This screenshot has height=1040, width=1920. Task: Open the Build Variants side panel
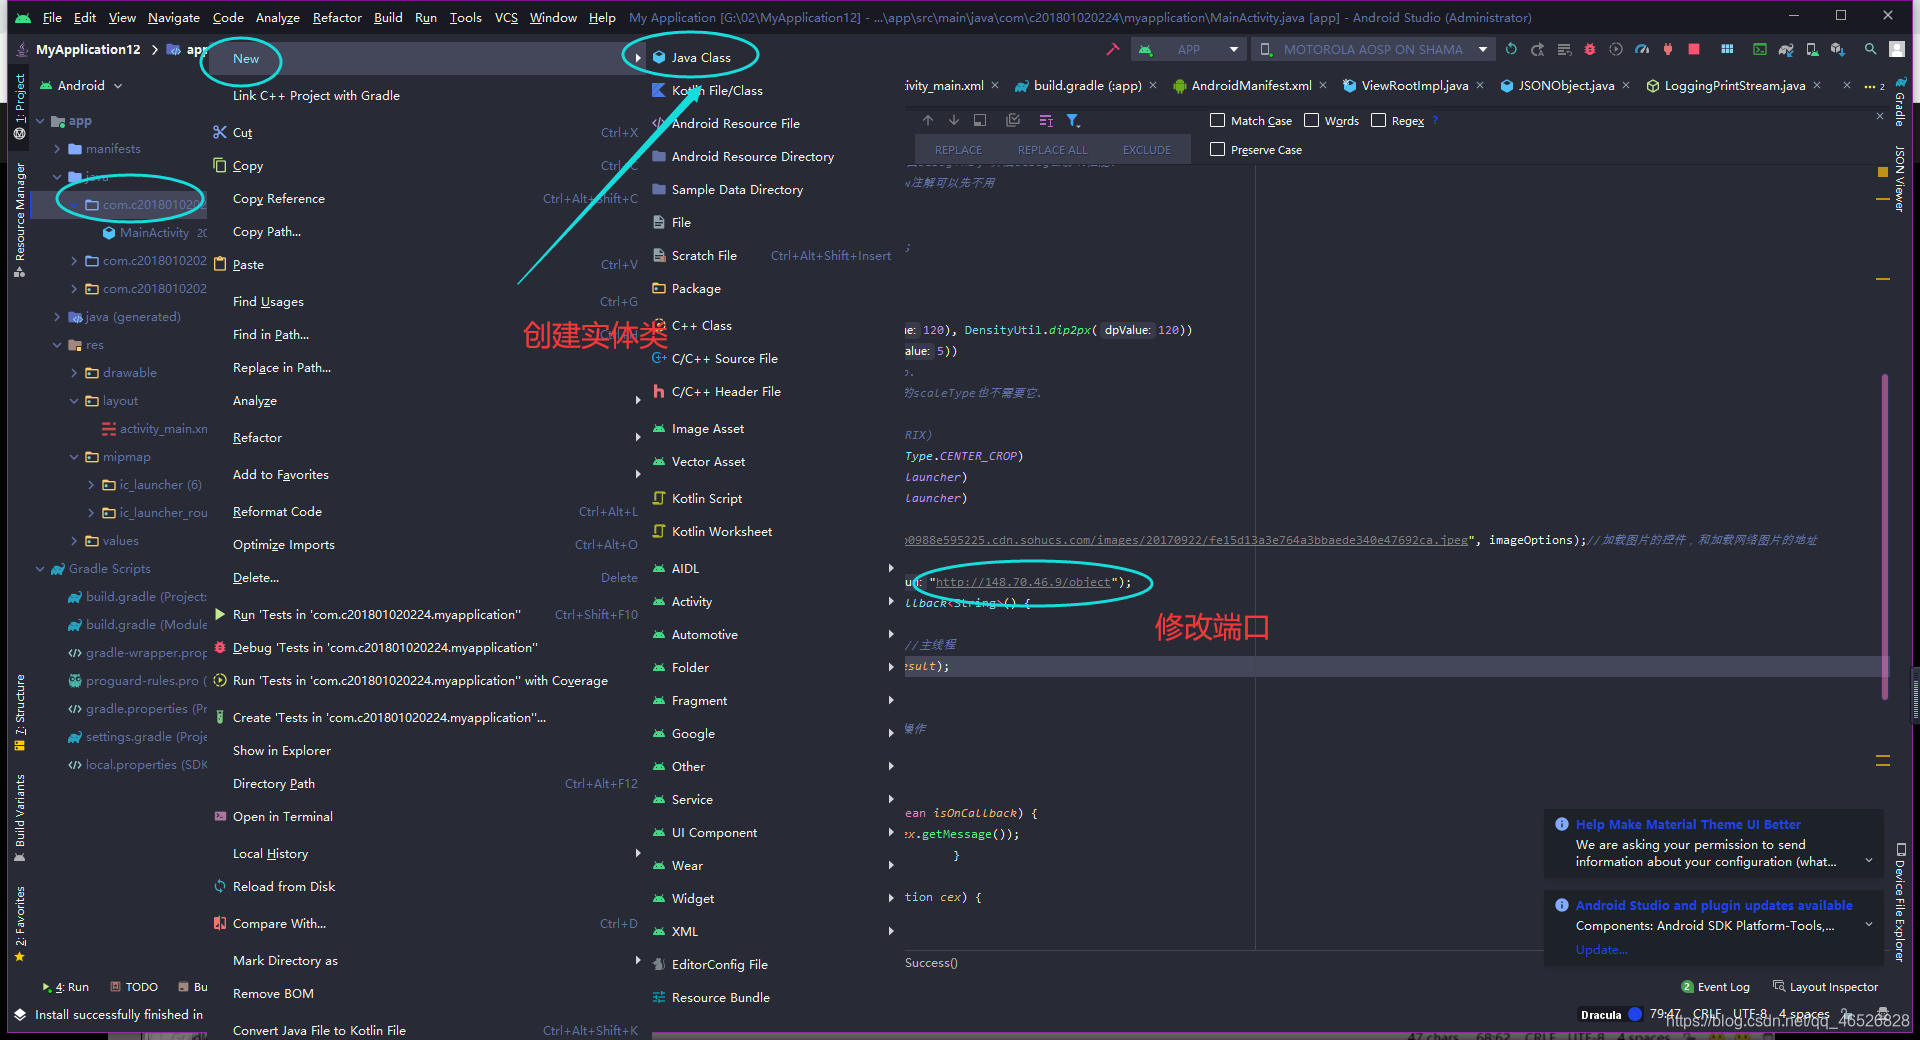[x=19, y=817]
